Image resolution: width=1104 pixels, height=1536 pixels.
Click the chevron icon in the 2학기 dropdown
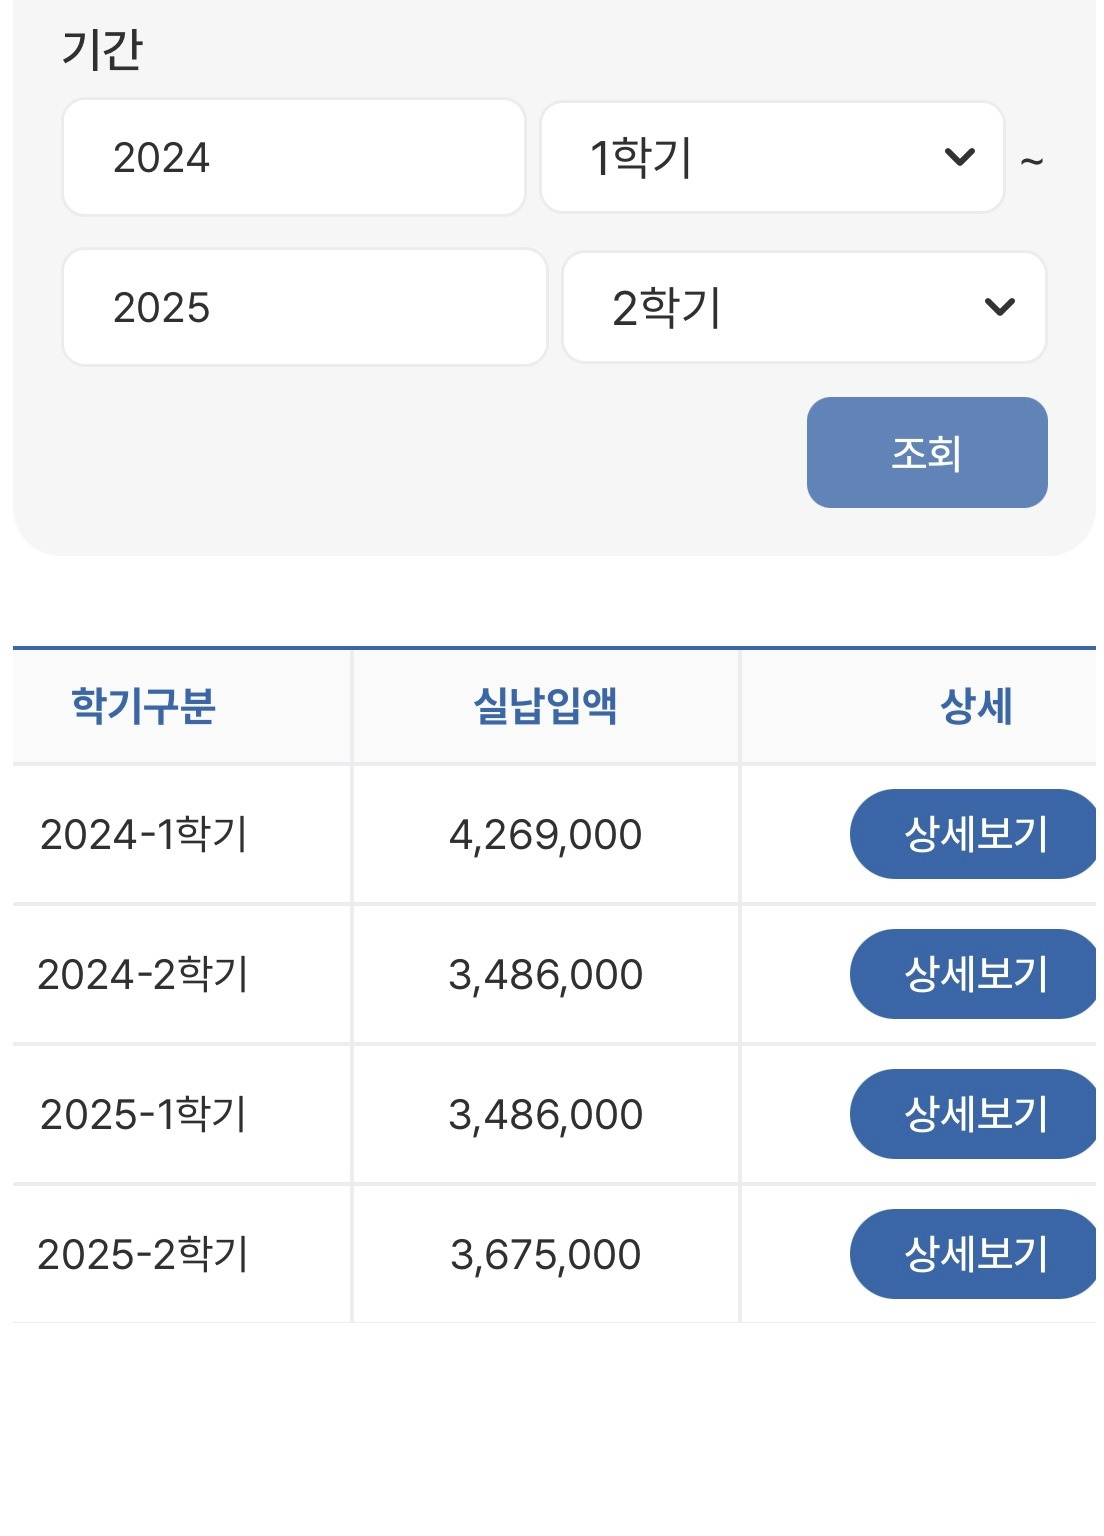[1000, 307]
